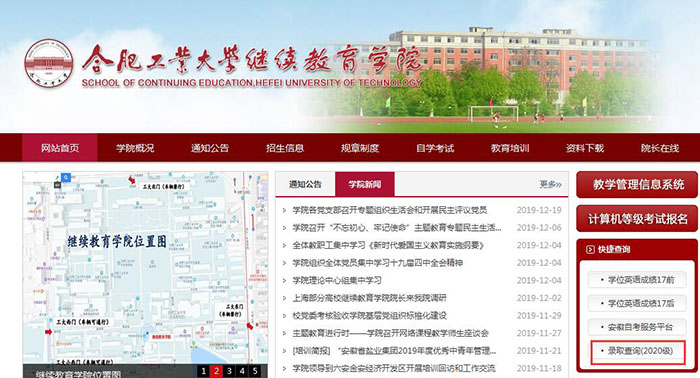Select slide 3 in the image carousel
700x378 pixels.
coord(229,371)
